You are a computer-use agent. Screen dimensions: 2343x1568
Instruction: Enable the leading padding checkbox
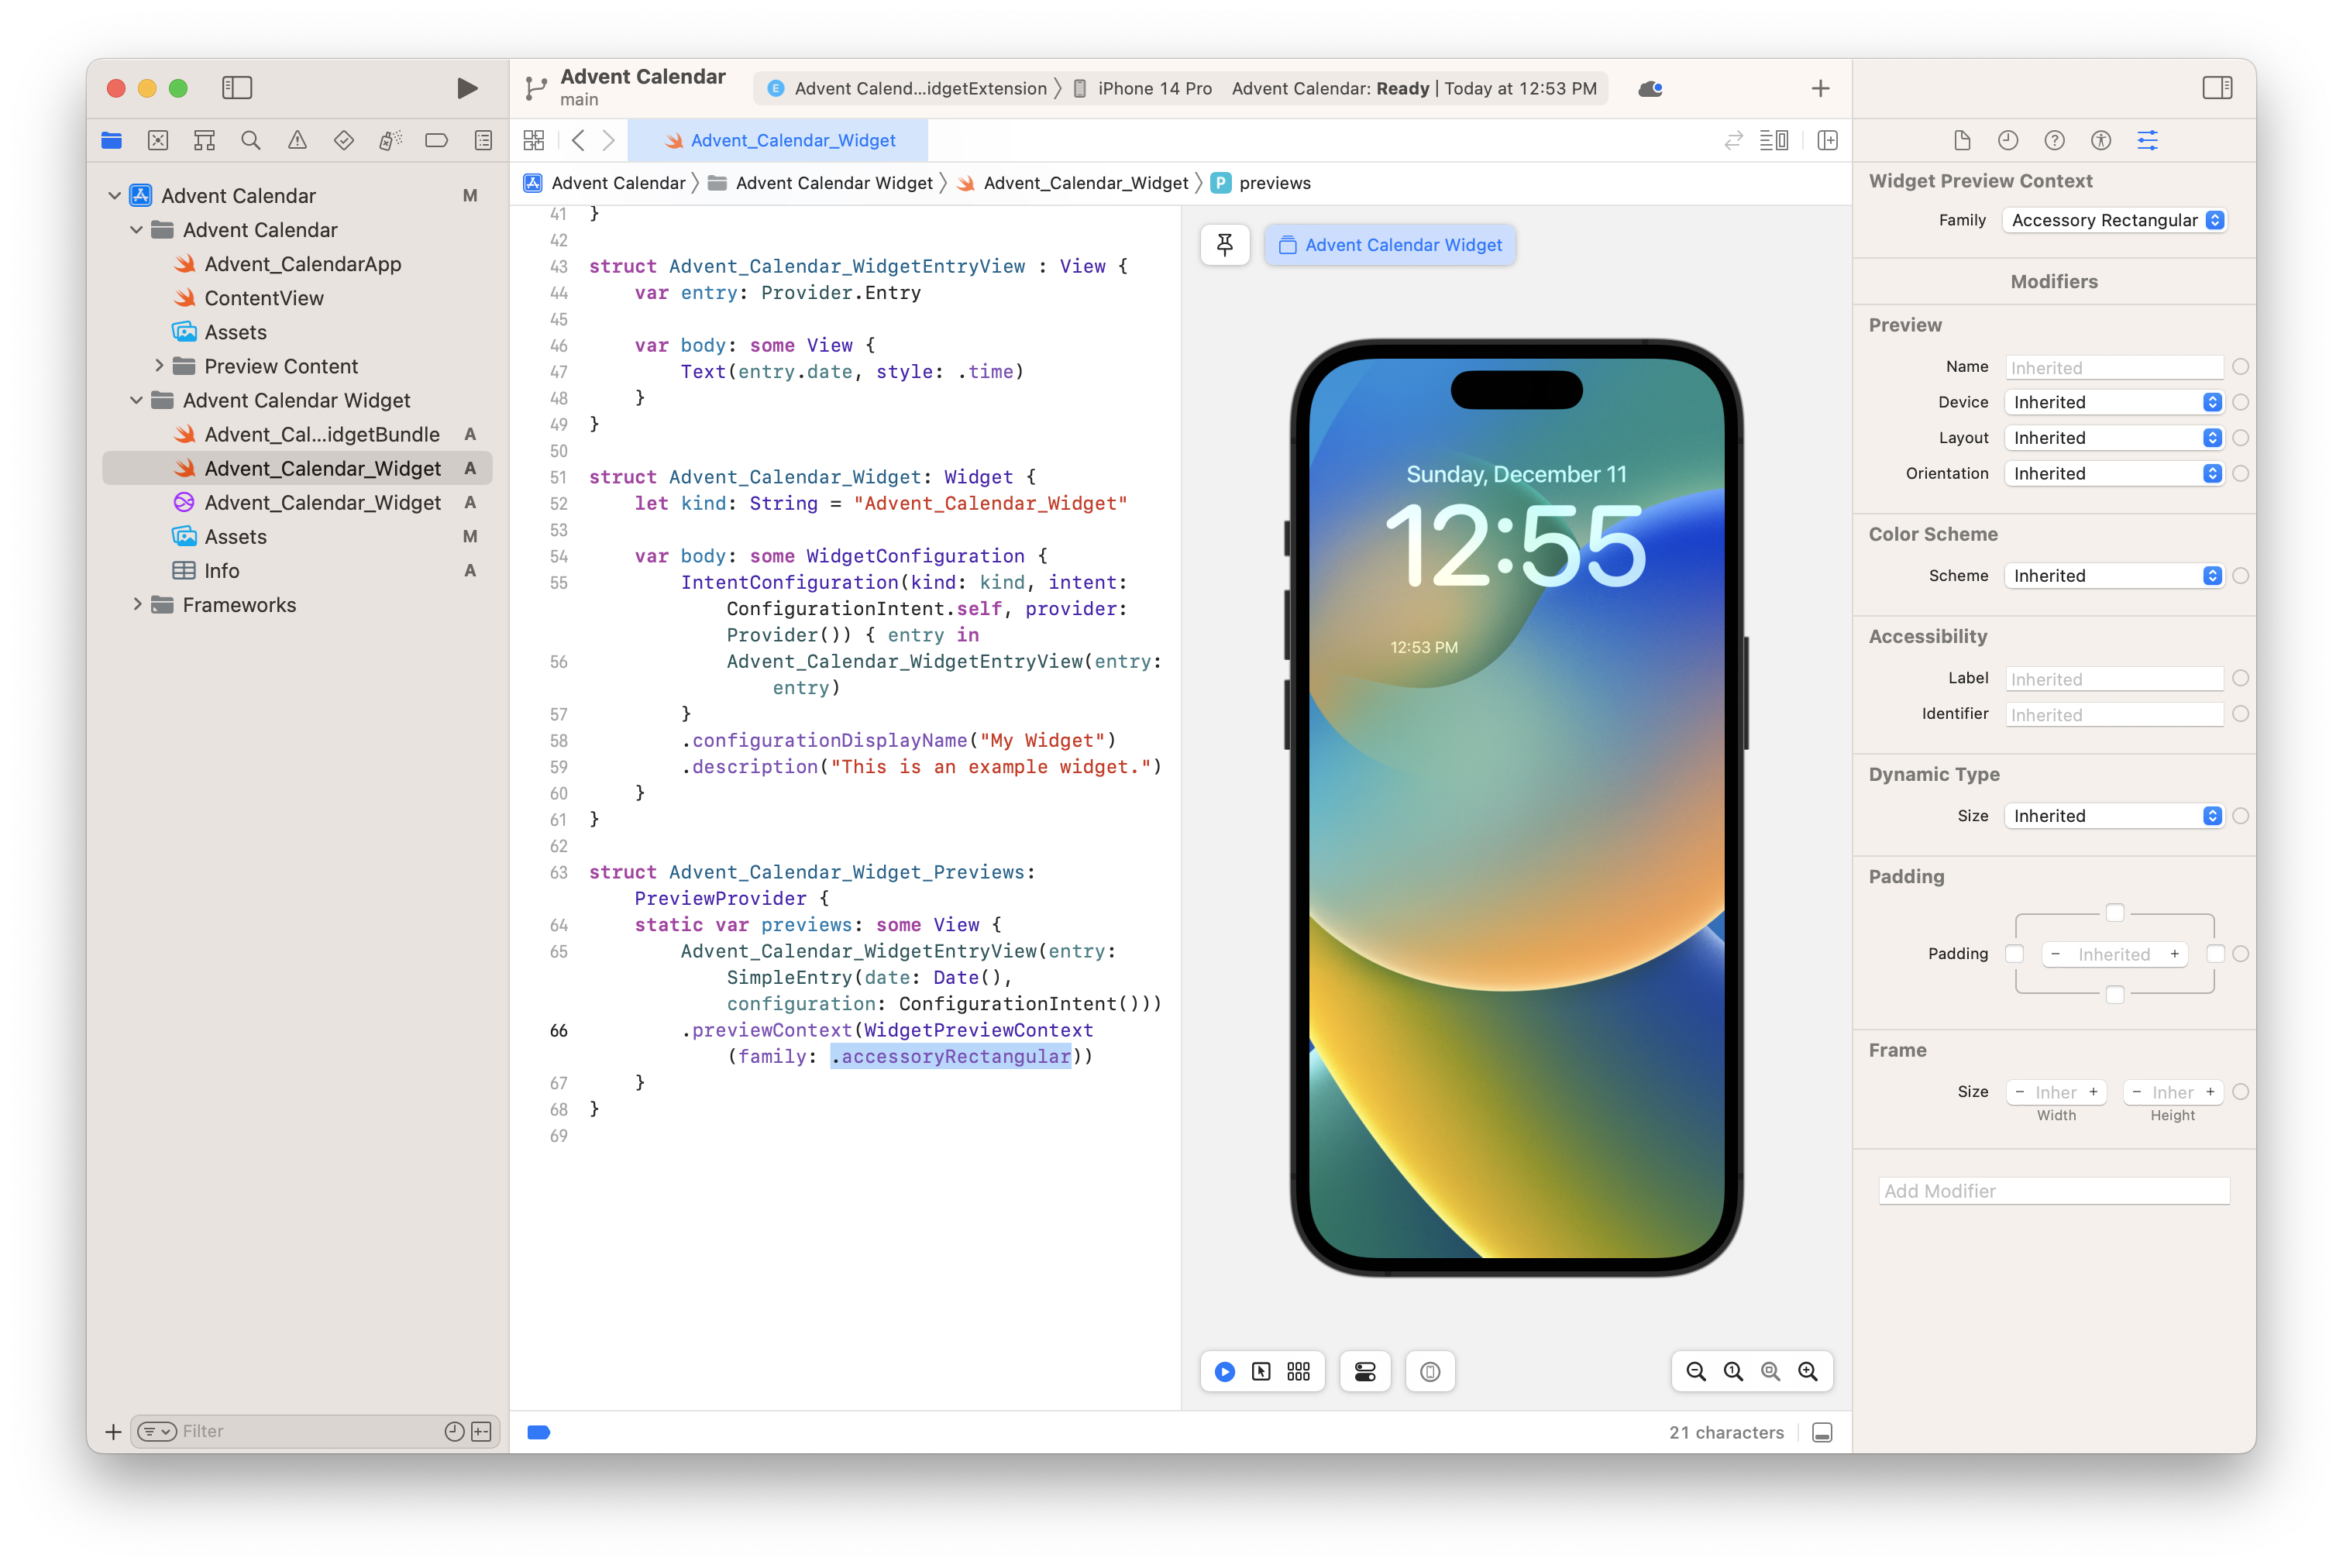(x=2014, y=954)
